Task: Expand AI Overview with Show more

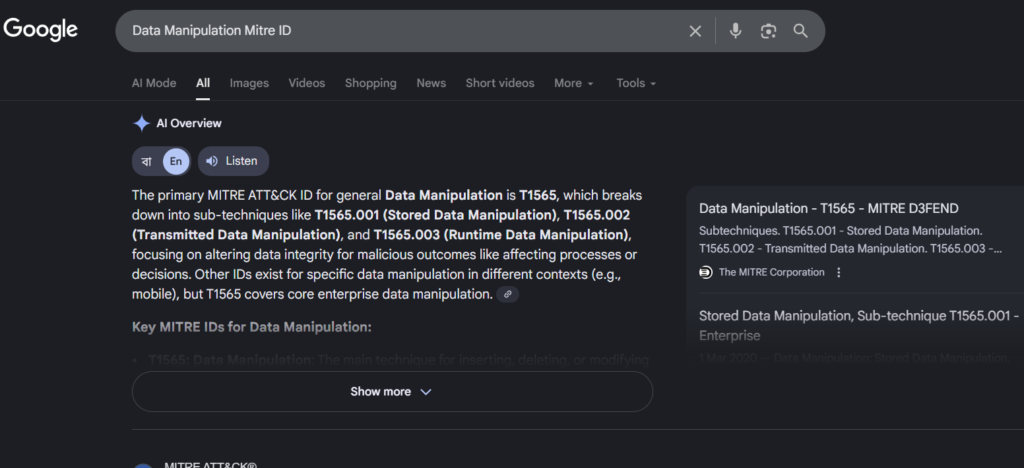Action: coord(391,392)
